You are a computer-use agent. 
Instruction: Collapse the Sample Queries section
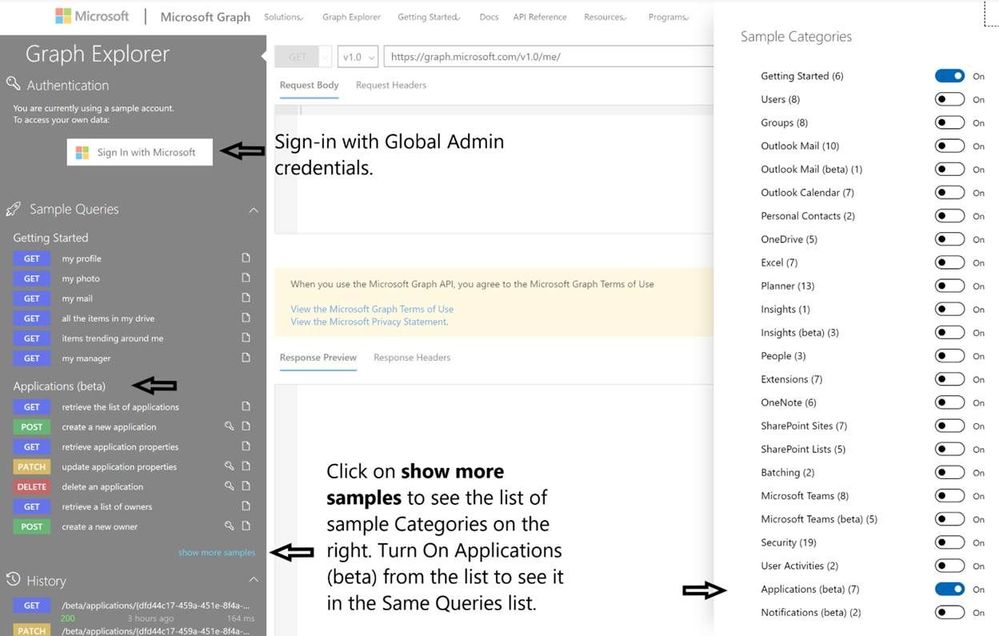point(254,210)
